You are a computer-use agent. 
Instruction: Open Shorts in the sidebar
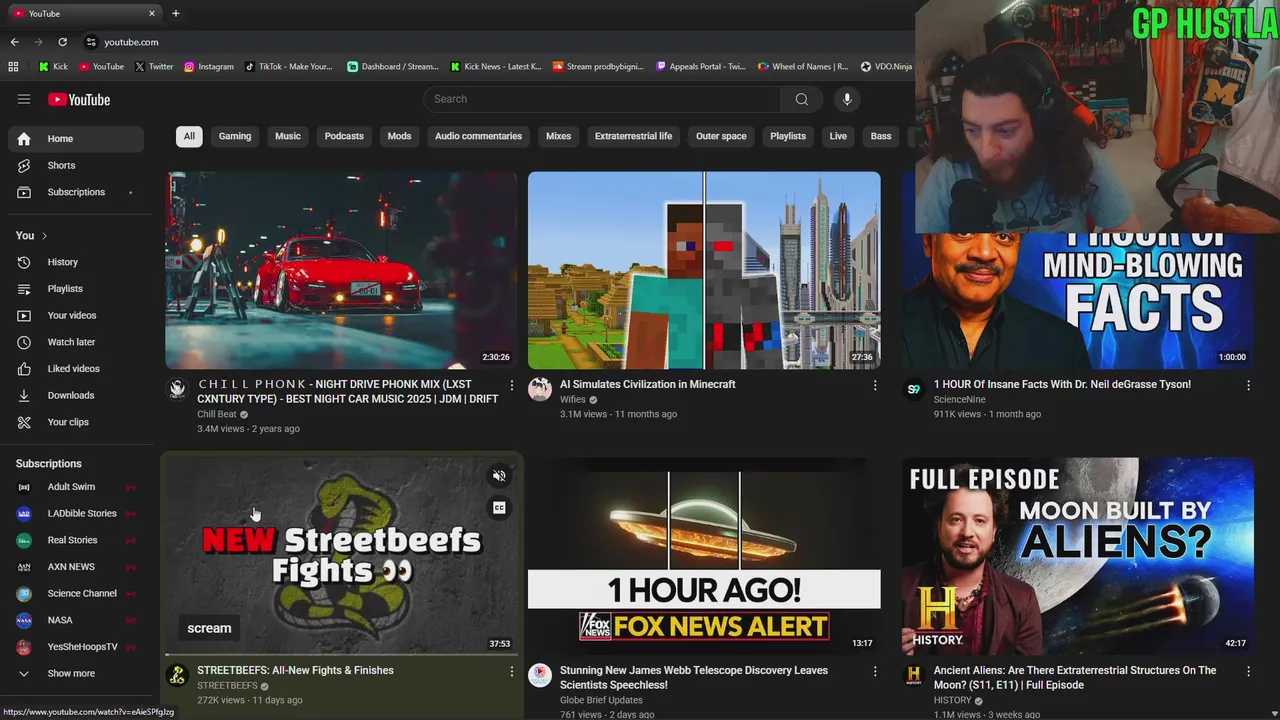76,165
